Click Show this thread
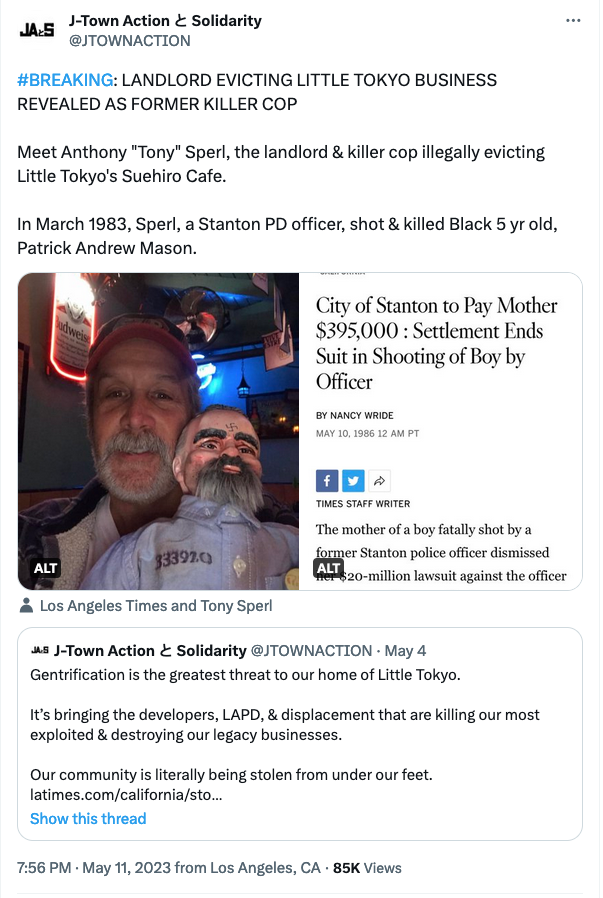This screenshot has width=603, height=898. [88, 819]
